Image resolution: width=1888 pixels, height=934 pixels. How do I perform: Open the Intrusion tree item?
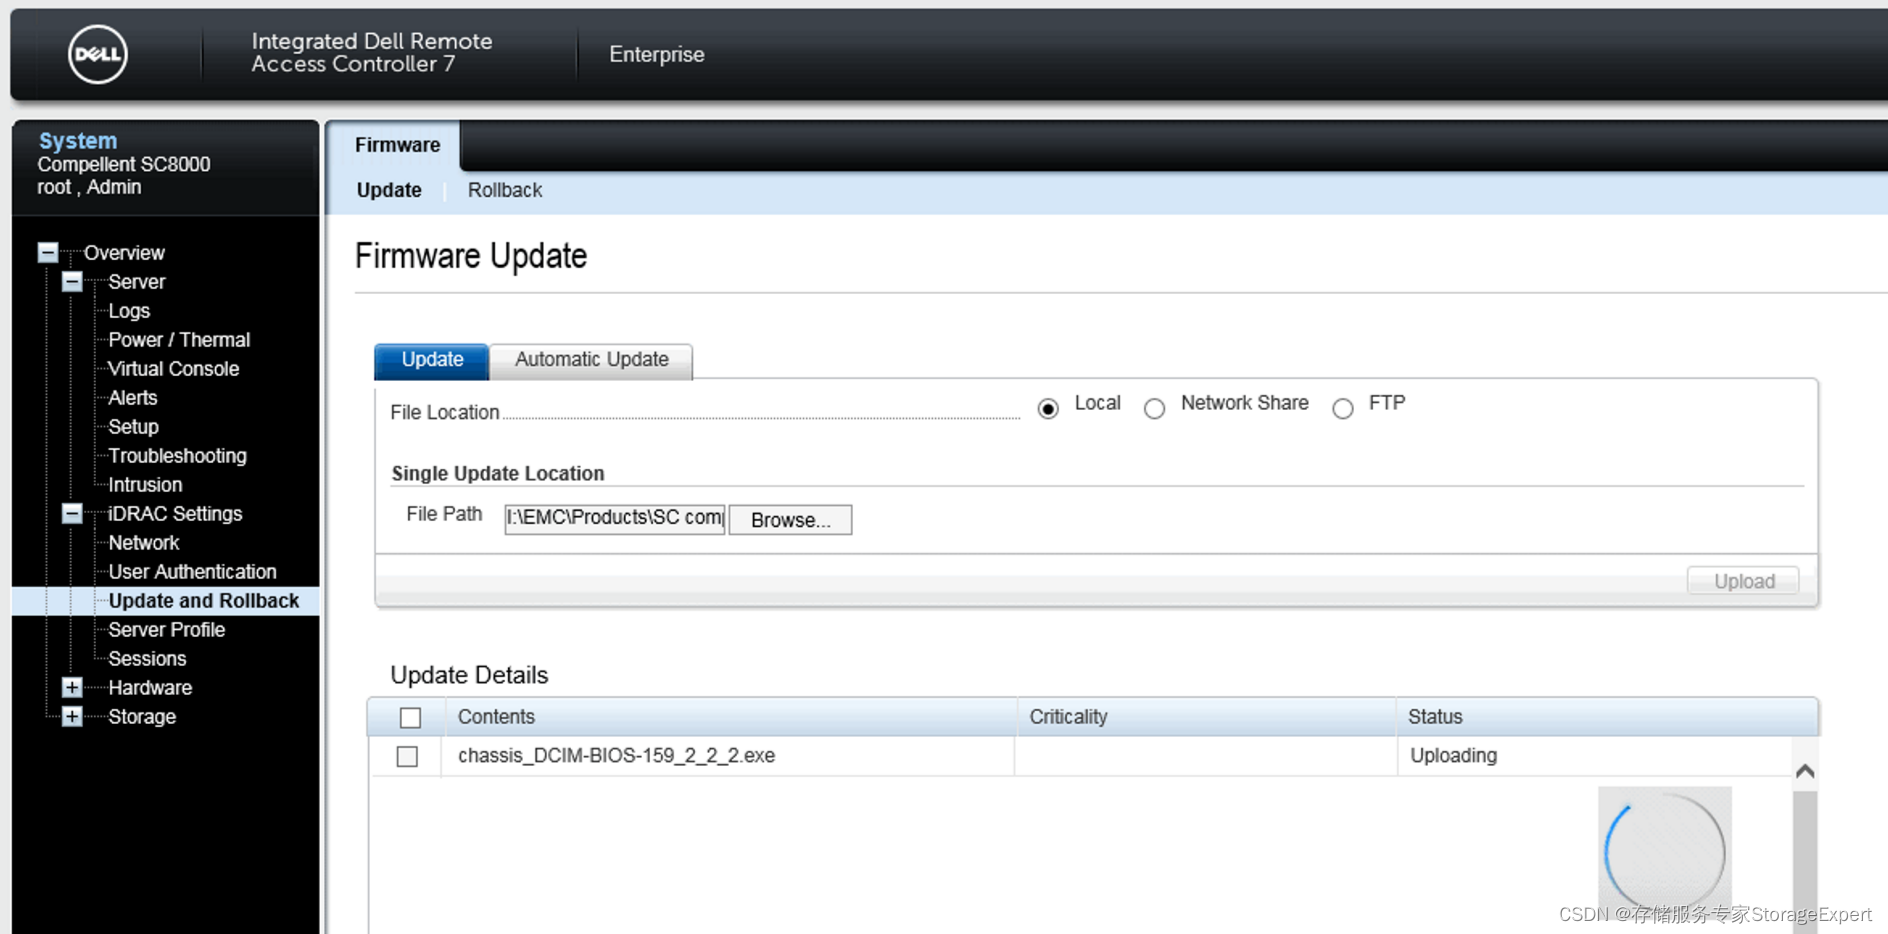coord(145,485)
